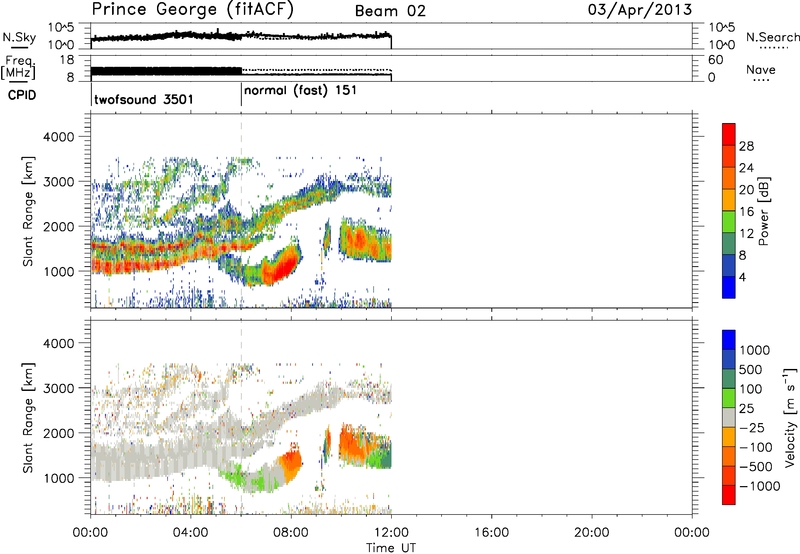800x554 pixels.
Task: Click the 'twofsound 3501' CPID text
Action: (144, 99)
